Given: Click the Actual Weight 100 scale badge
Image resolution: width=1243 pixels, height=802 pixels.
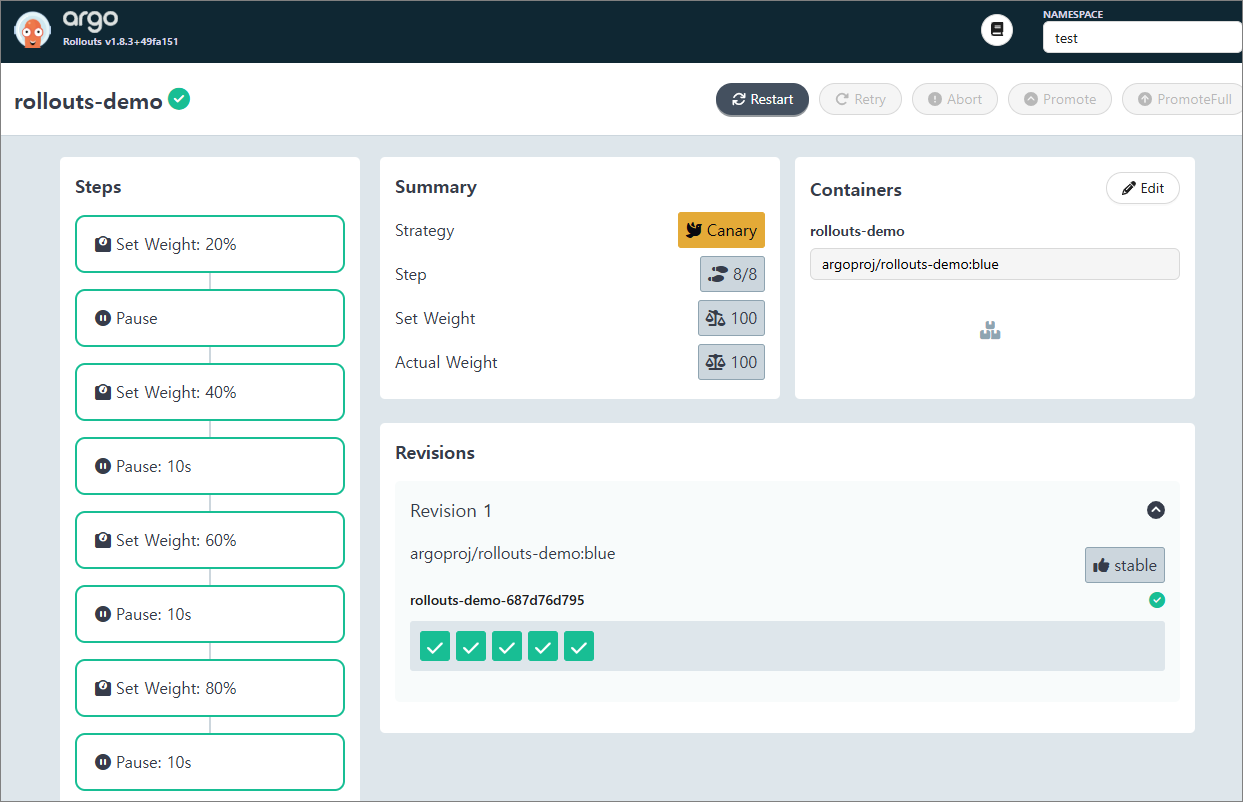Looking at the screenshot, I should click(x=731, y=362).
